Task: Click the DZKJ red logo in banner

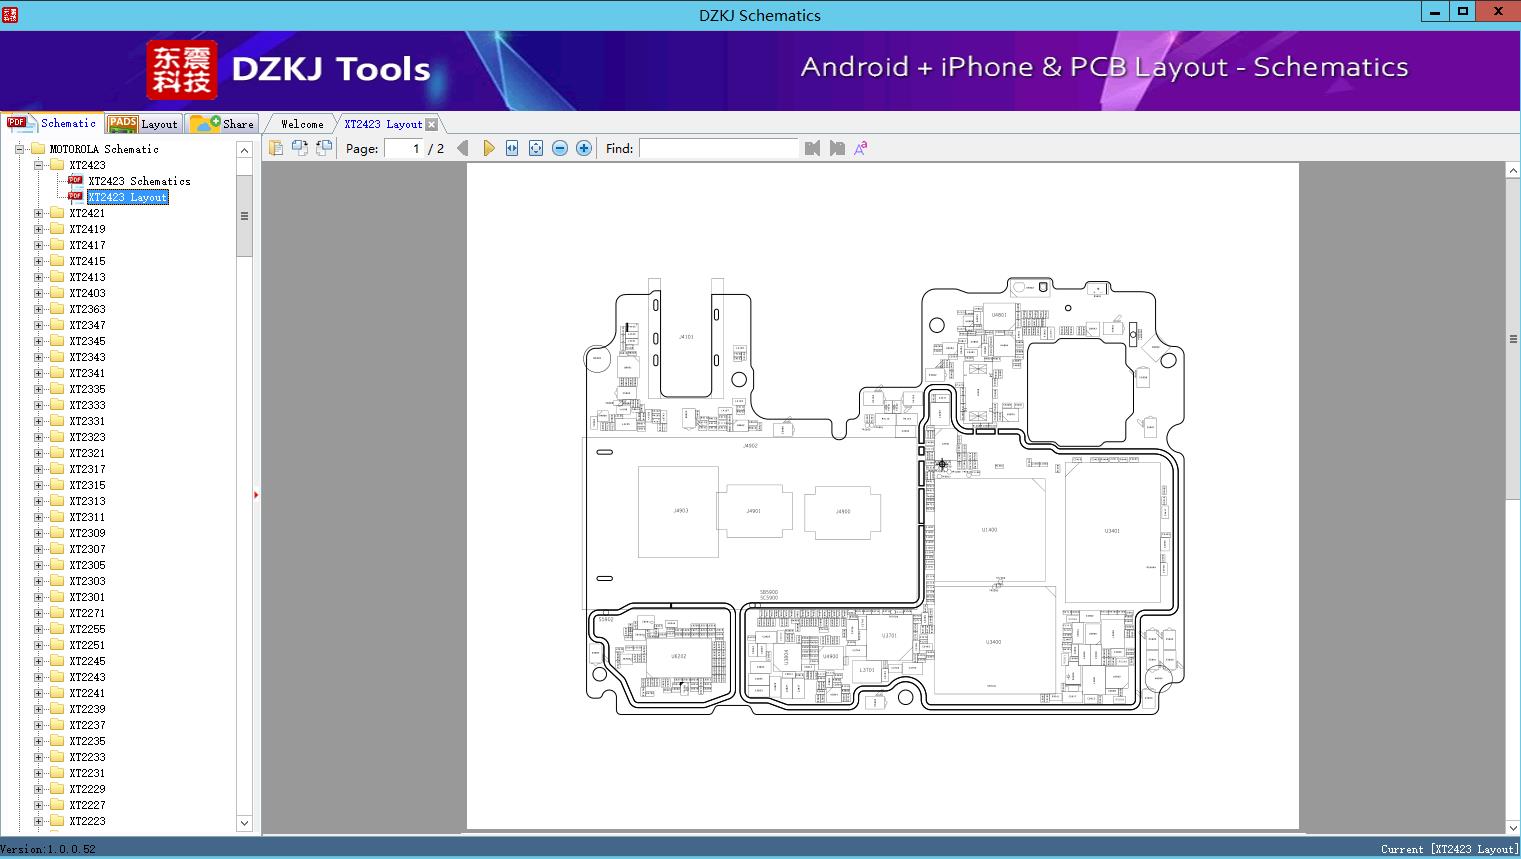Action: tap(181, 70)
